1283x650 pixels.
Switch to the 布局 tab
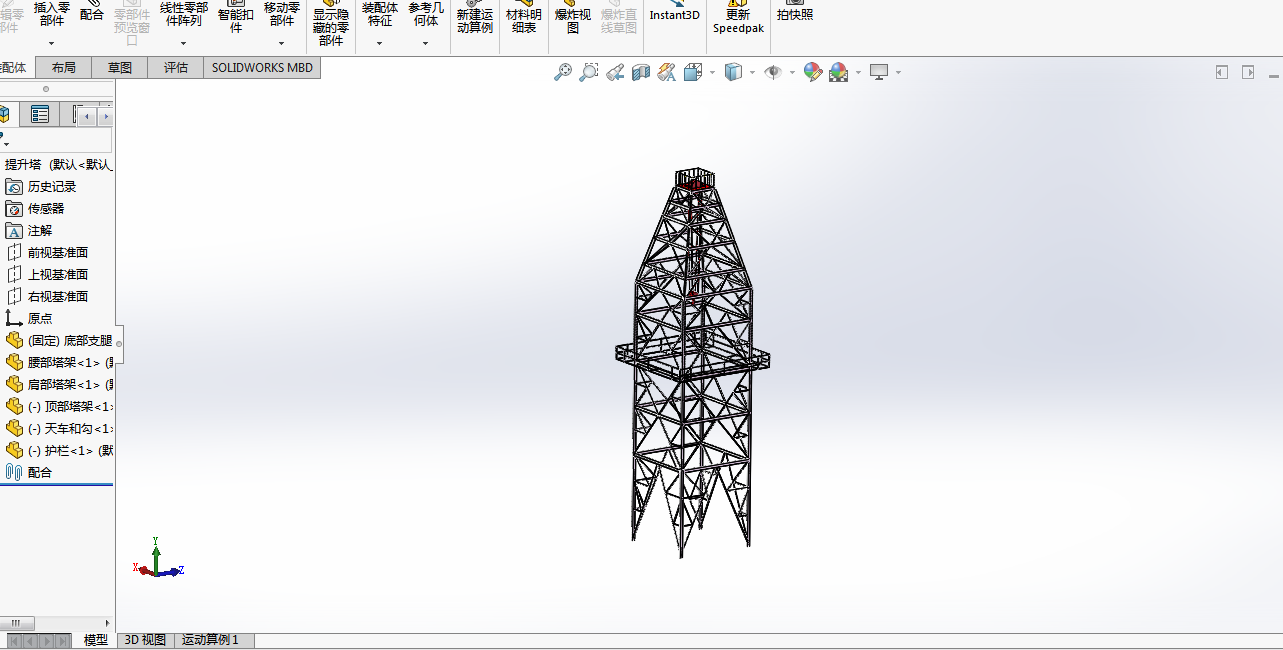pos(63,68)
